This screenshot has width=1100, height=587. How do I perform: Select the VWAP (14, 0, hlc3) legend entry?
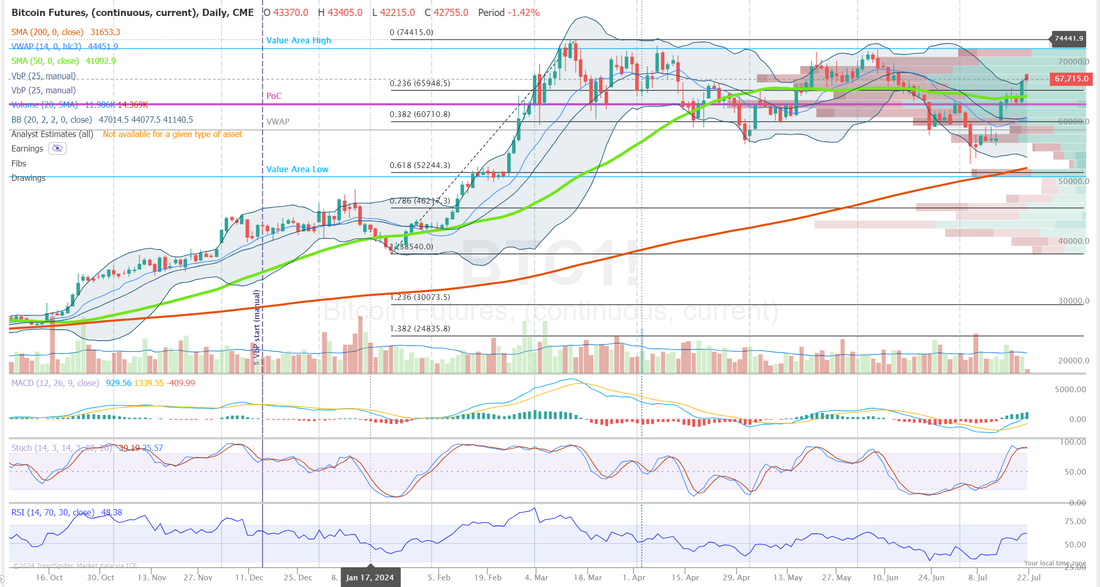coord(65,47)
